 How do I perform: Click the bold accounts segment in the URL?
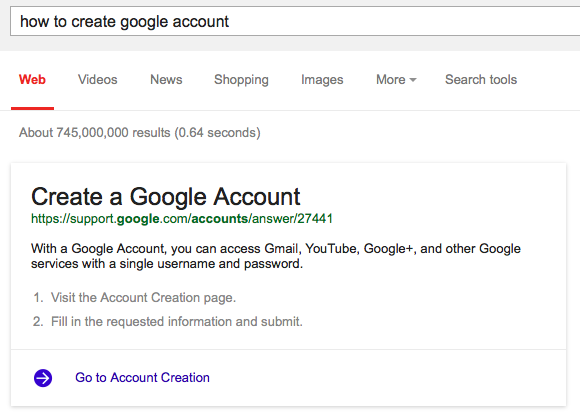point(220,219)
